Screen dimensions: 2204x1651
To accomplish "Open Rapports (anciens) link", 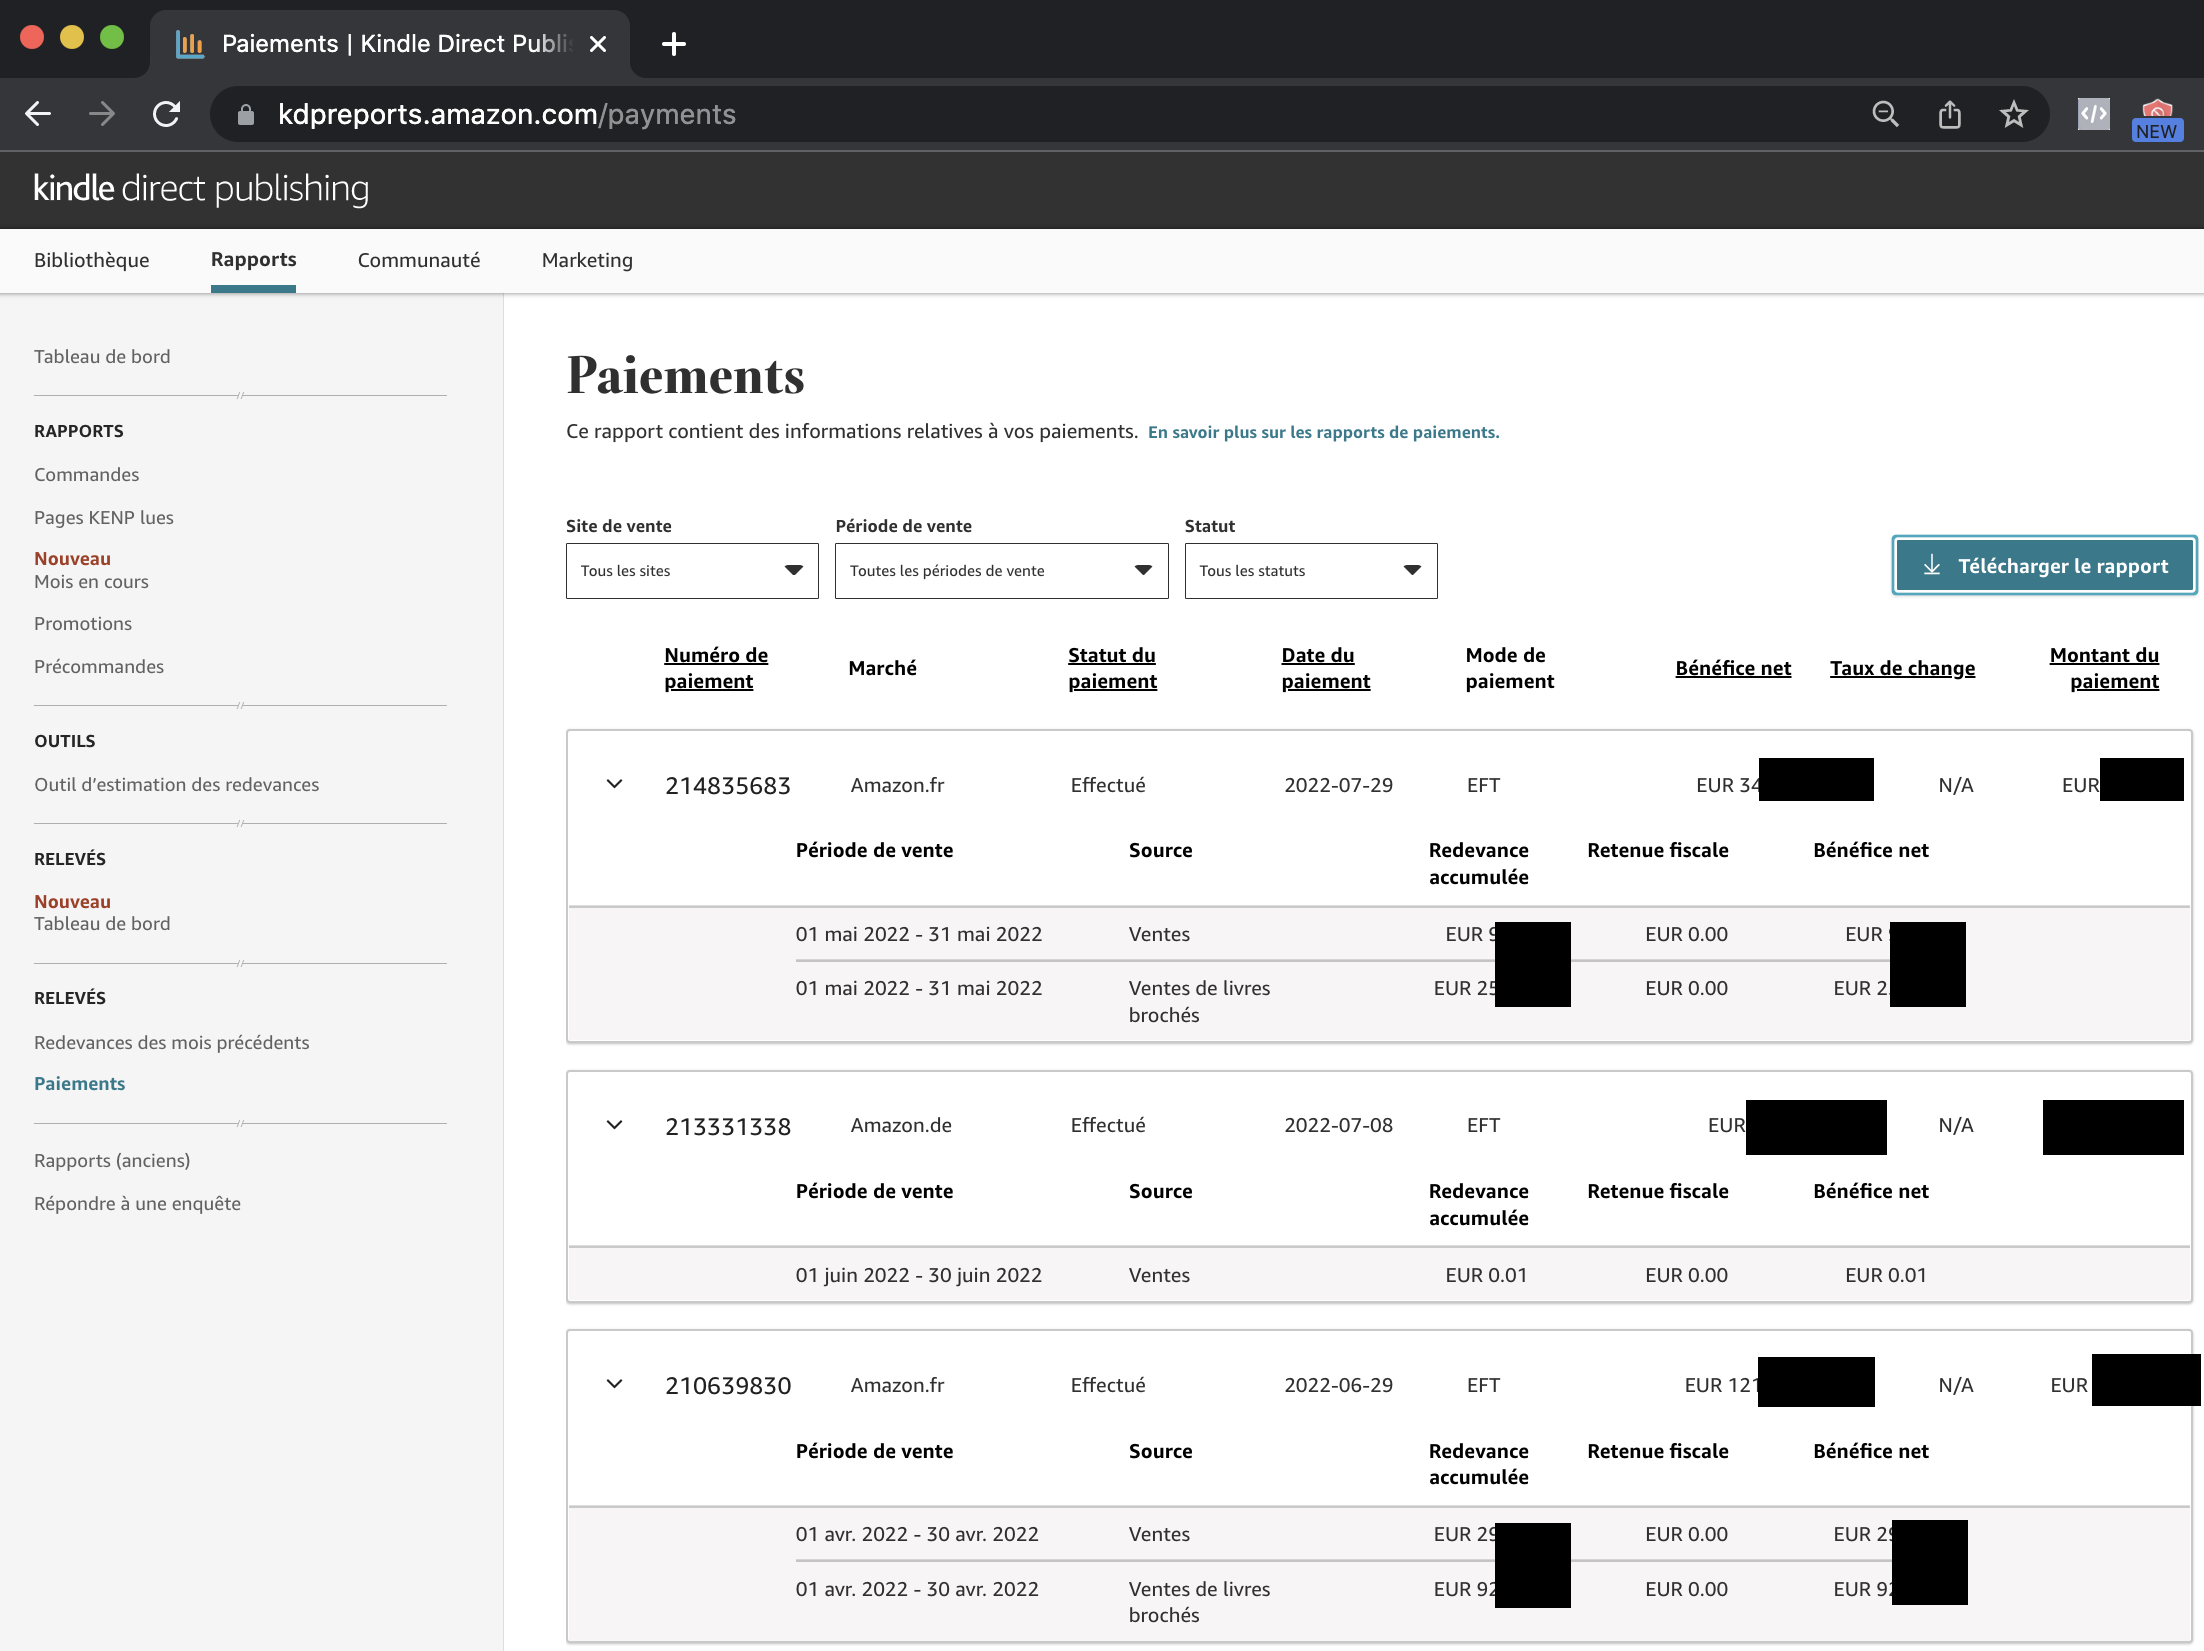I will point(112,1161).
